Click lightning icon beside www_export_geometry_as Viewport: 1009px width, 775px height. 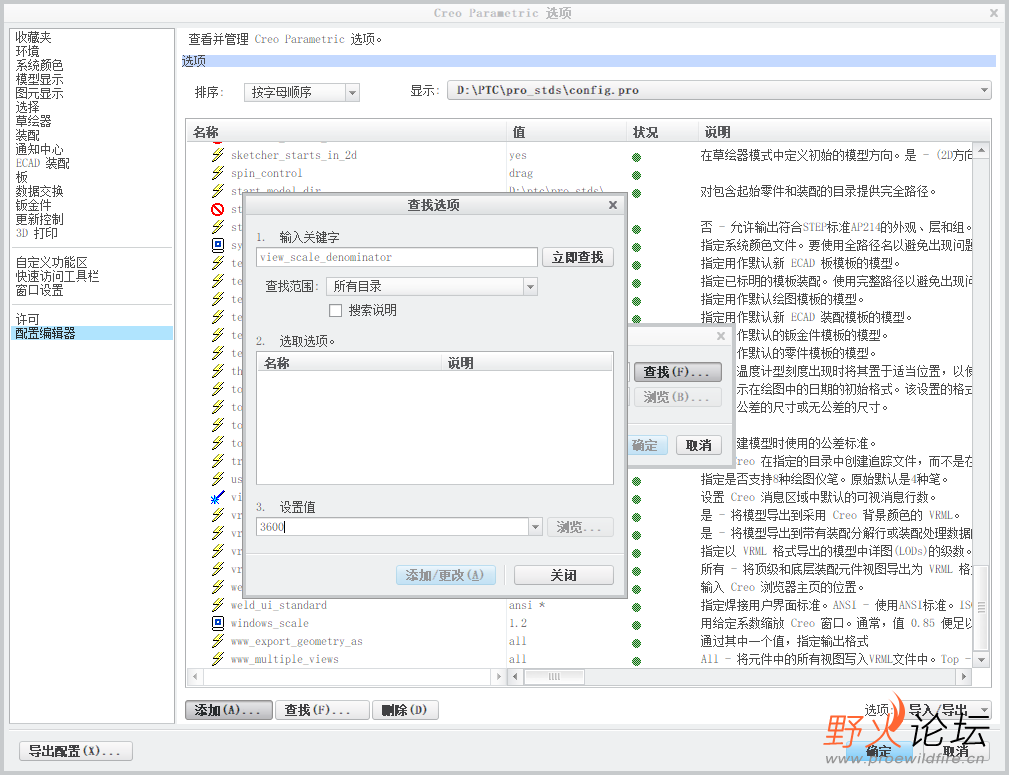(218, 641)
